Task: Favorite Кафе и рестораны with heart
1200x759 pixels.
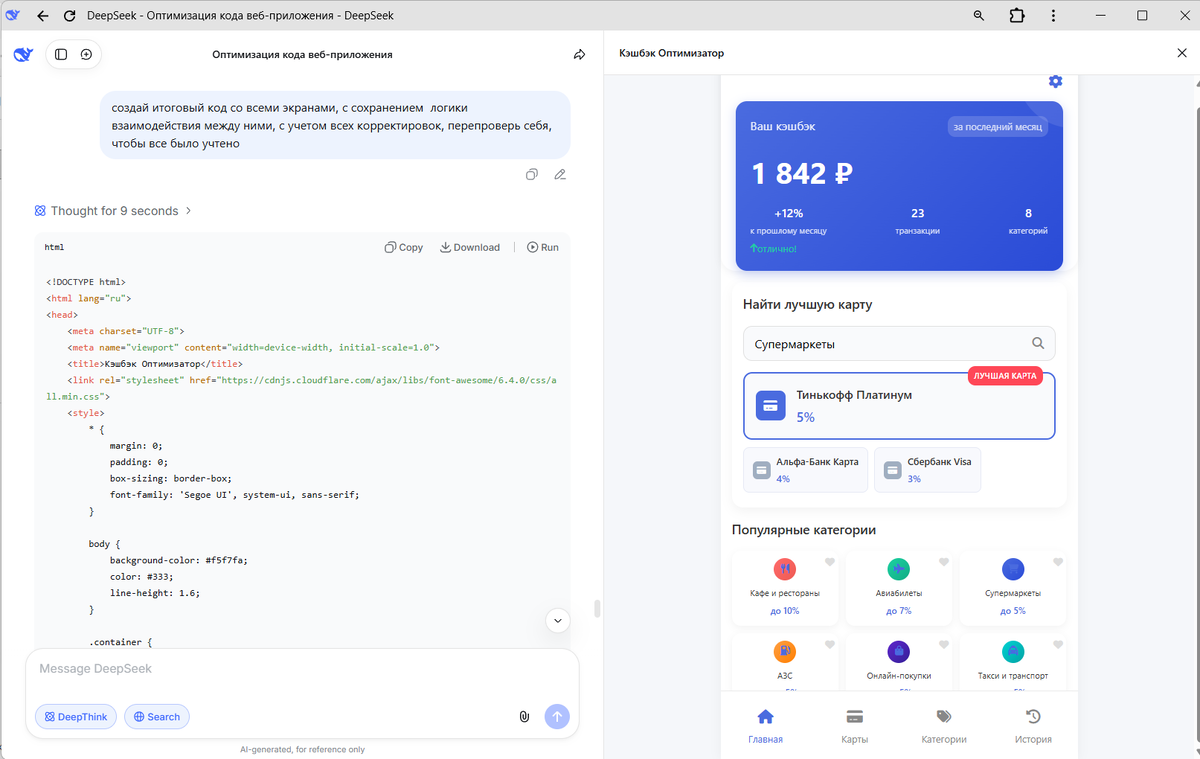Action: point(829,562)
